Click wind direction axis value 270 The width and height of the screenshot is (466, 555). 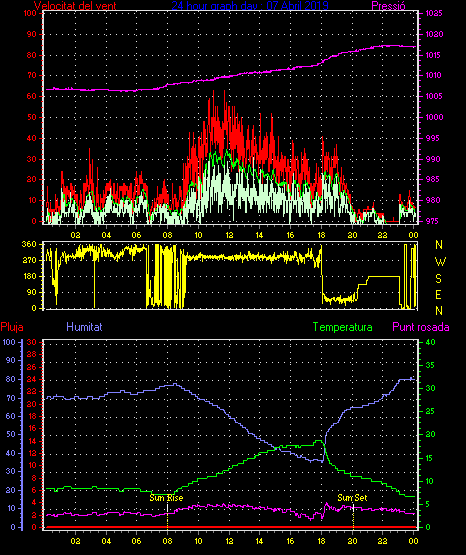coord(29,261)
